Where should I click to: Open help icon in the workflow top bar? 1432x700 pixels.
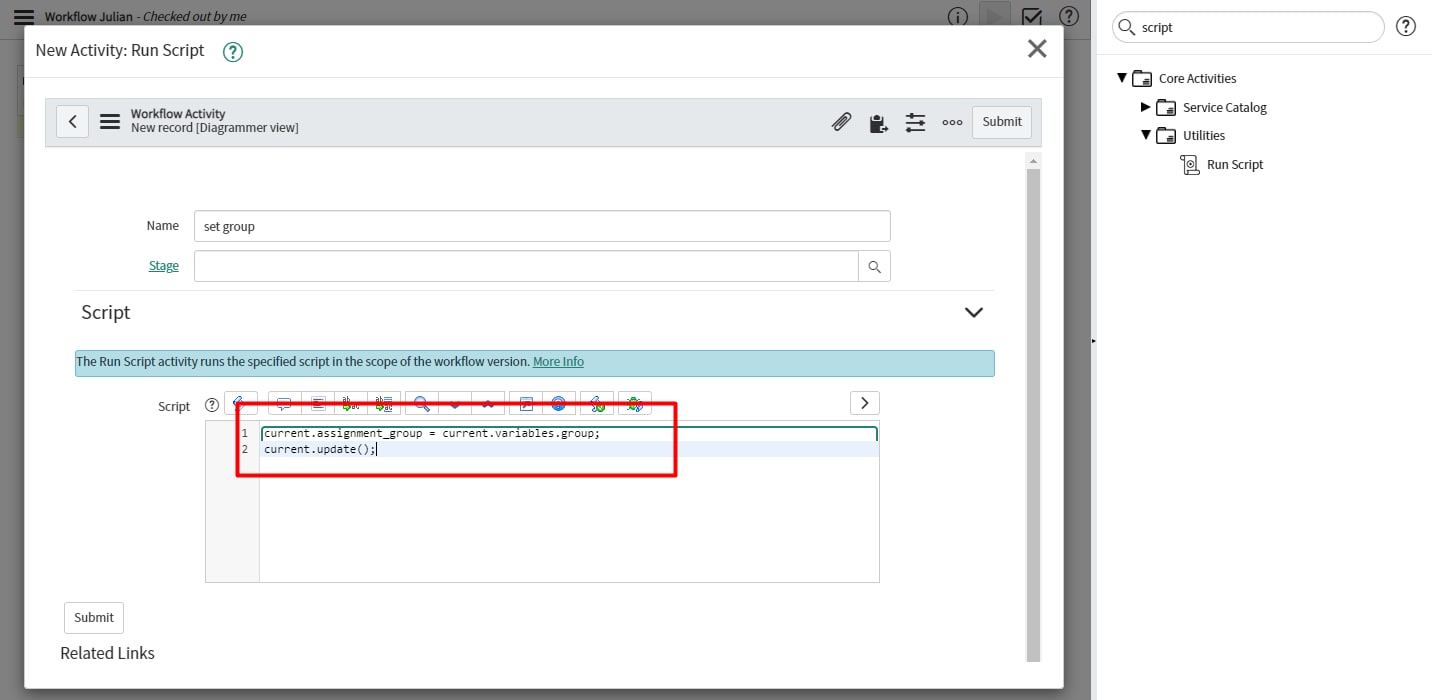pos(1069,17)
